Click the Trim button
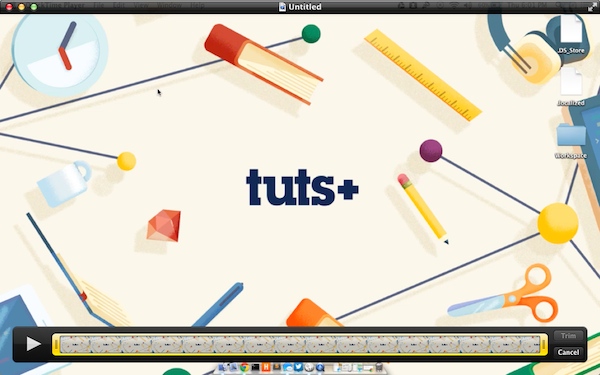This screenshot has width=600, height=375. (x=568, y=336)
